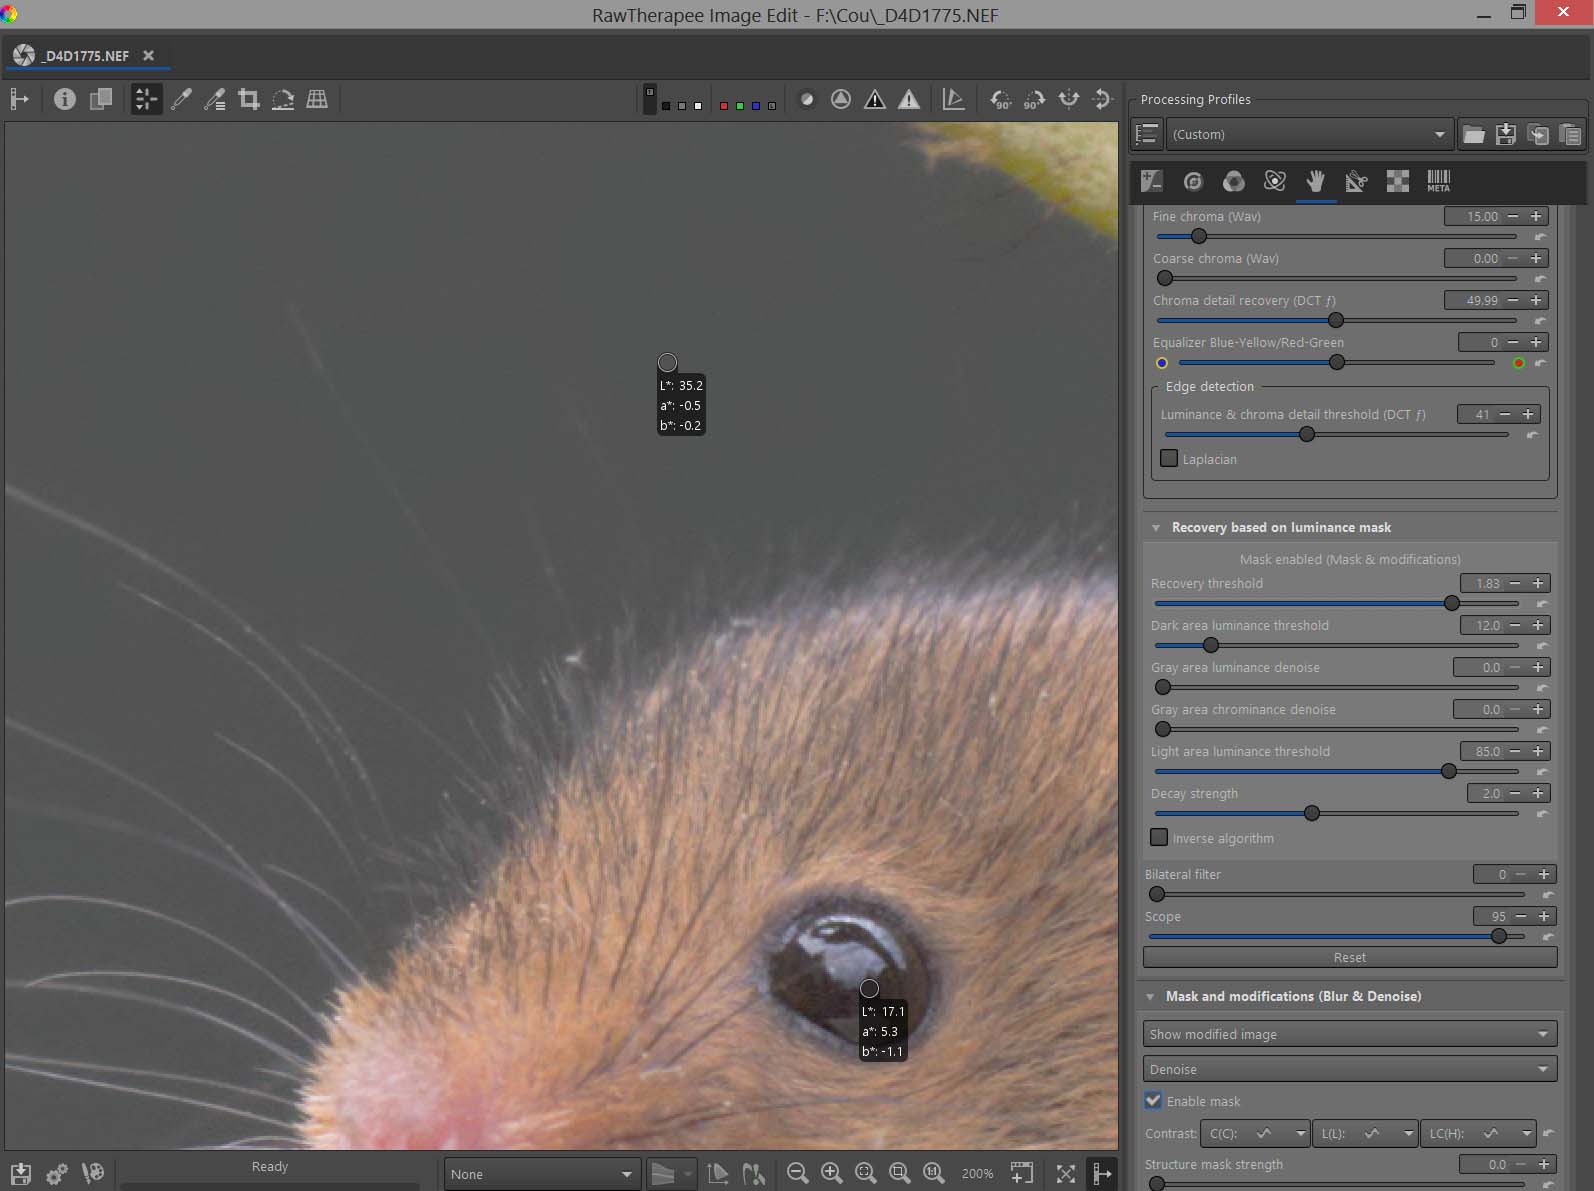Toggle the clipped highlights warning indicator
Screen dimensions: 1594x1191
[x=908, y=99]
